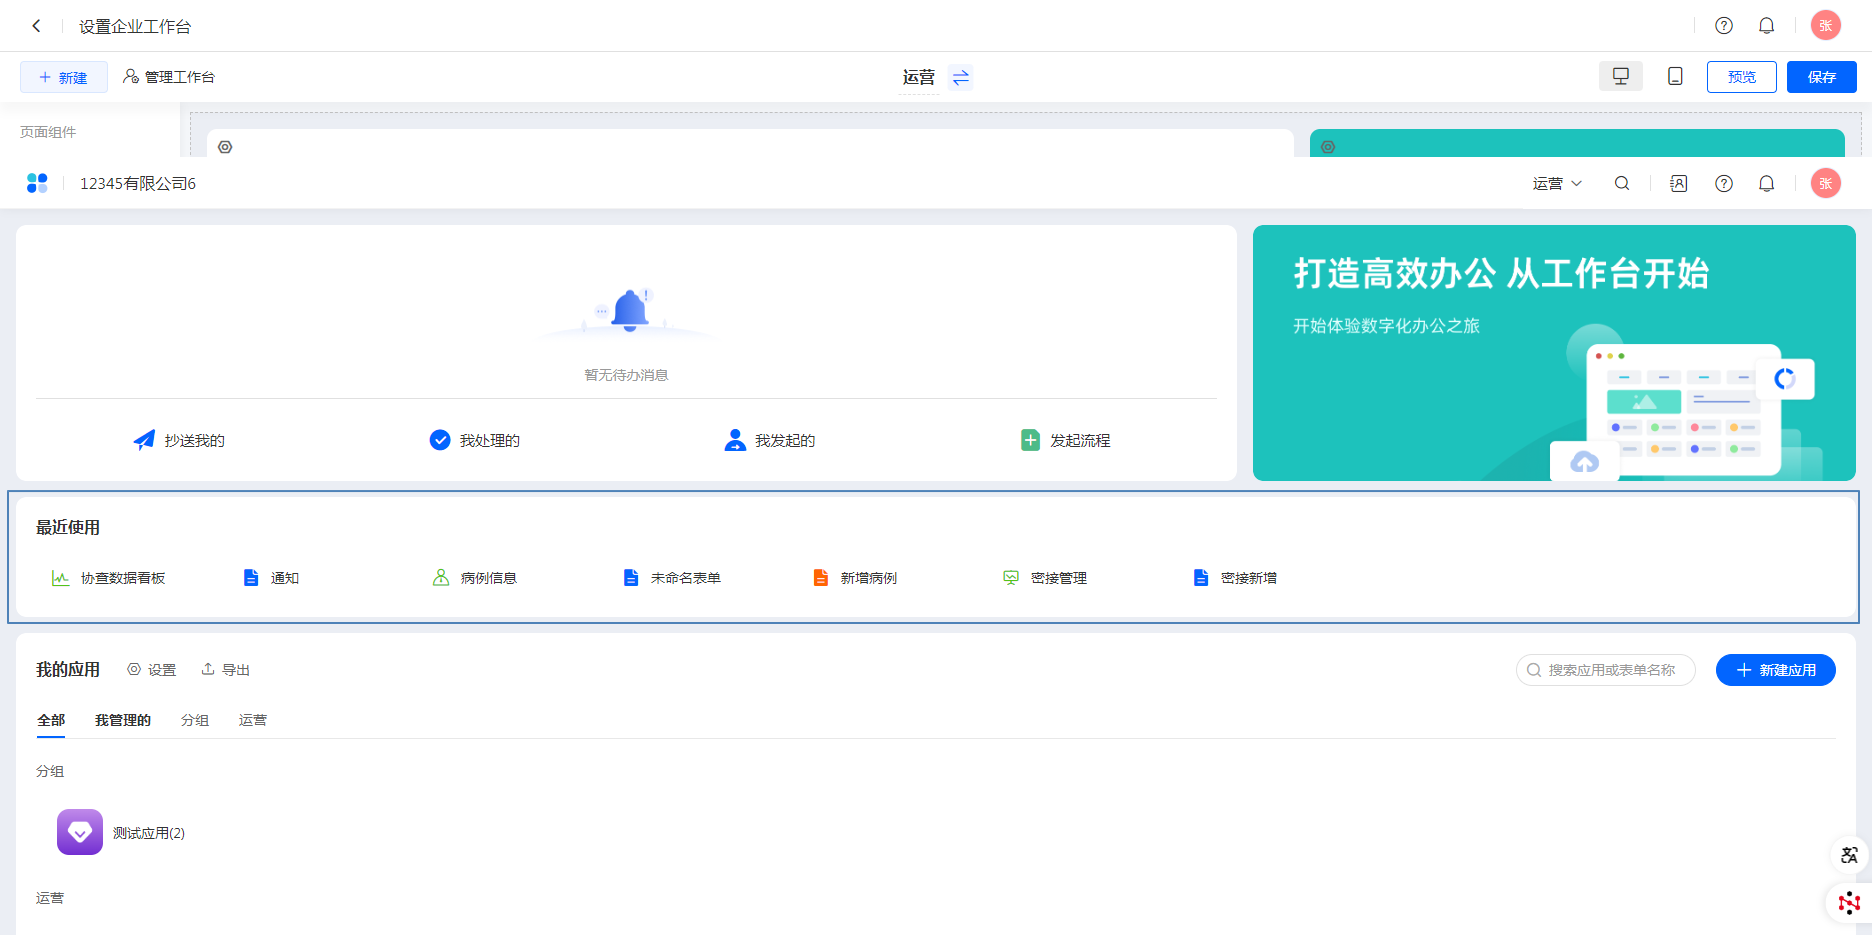
Task: Switch to 我管理的 tab
Action: [122, 720]
